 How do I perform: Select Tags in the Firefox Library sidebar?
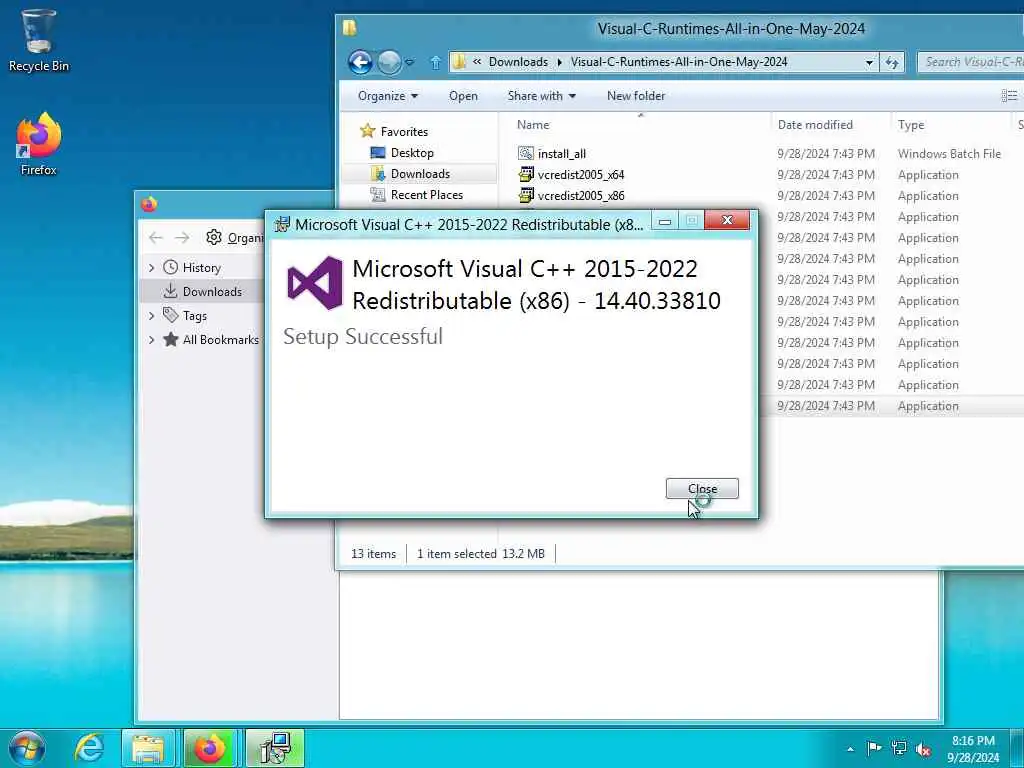coord(194,315)
